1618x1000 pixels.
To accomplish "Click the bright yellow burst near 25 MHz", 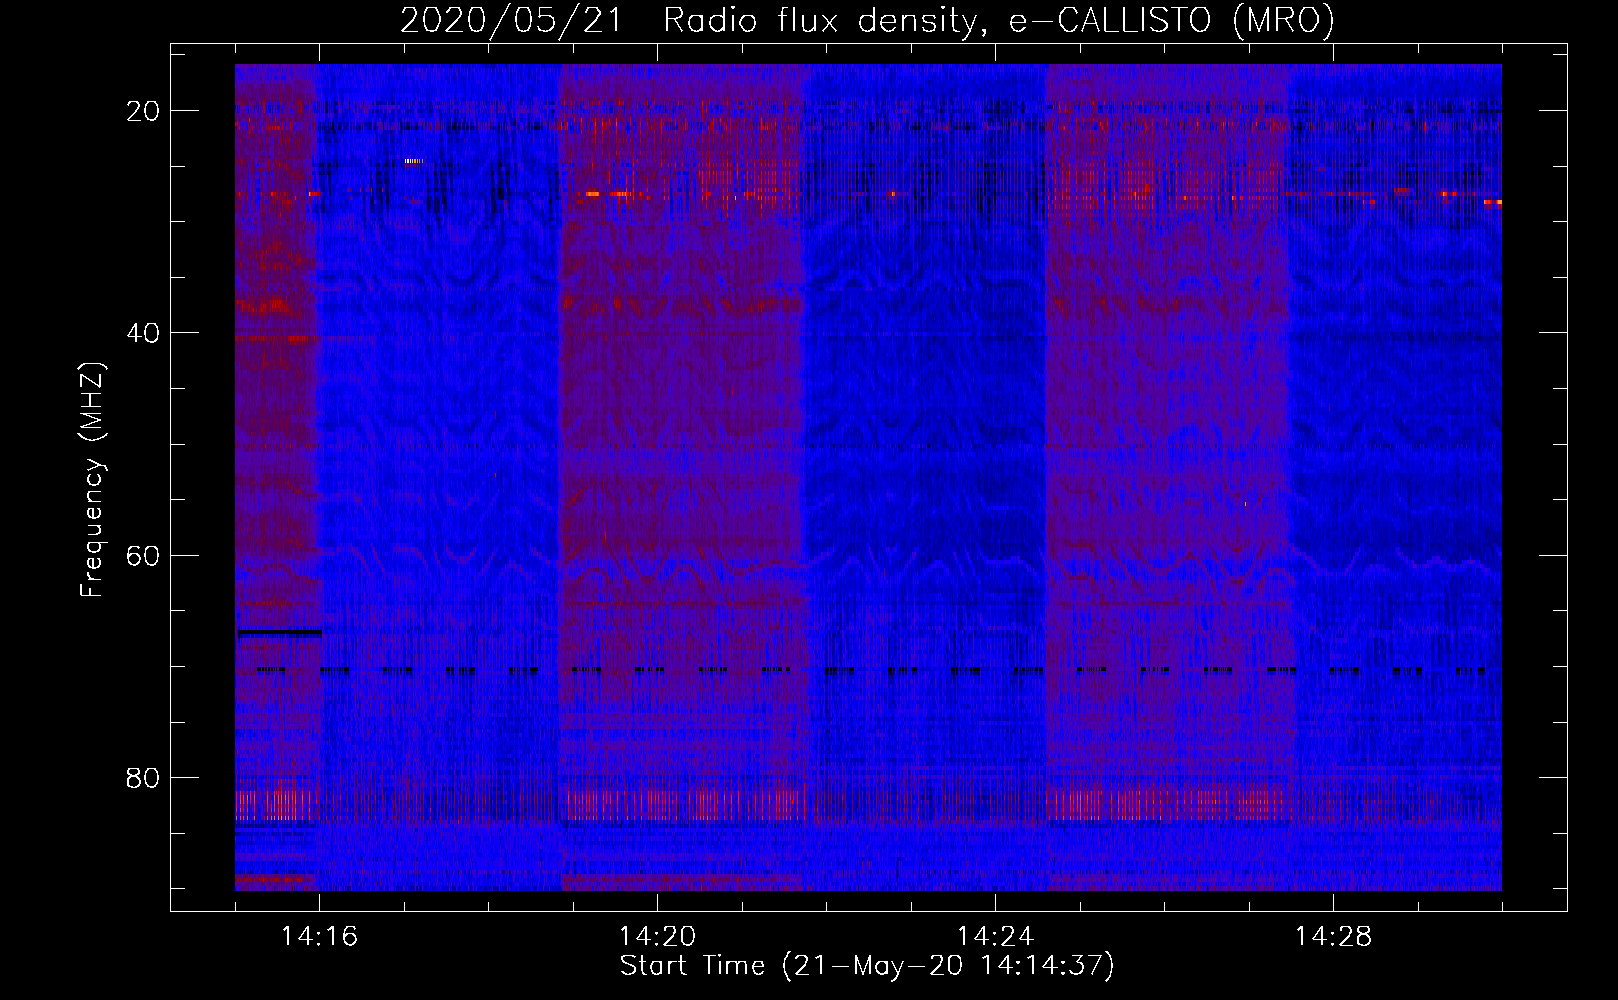I will 414,161.
